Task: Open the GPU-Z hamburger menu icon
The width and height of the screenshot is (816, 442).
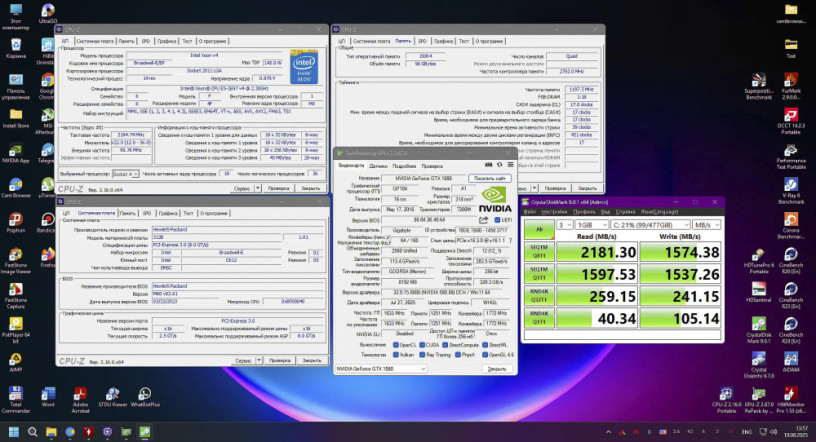Action: (511, 165)
